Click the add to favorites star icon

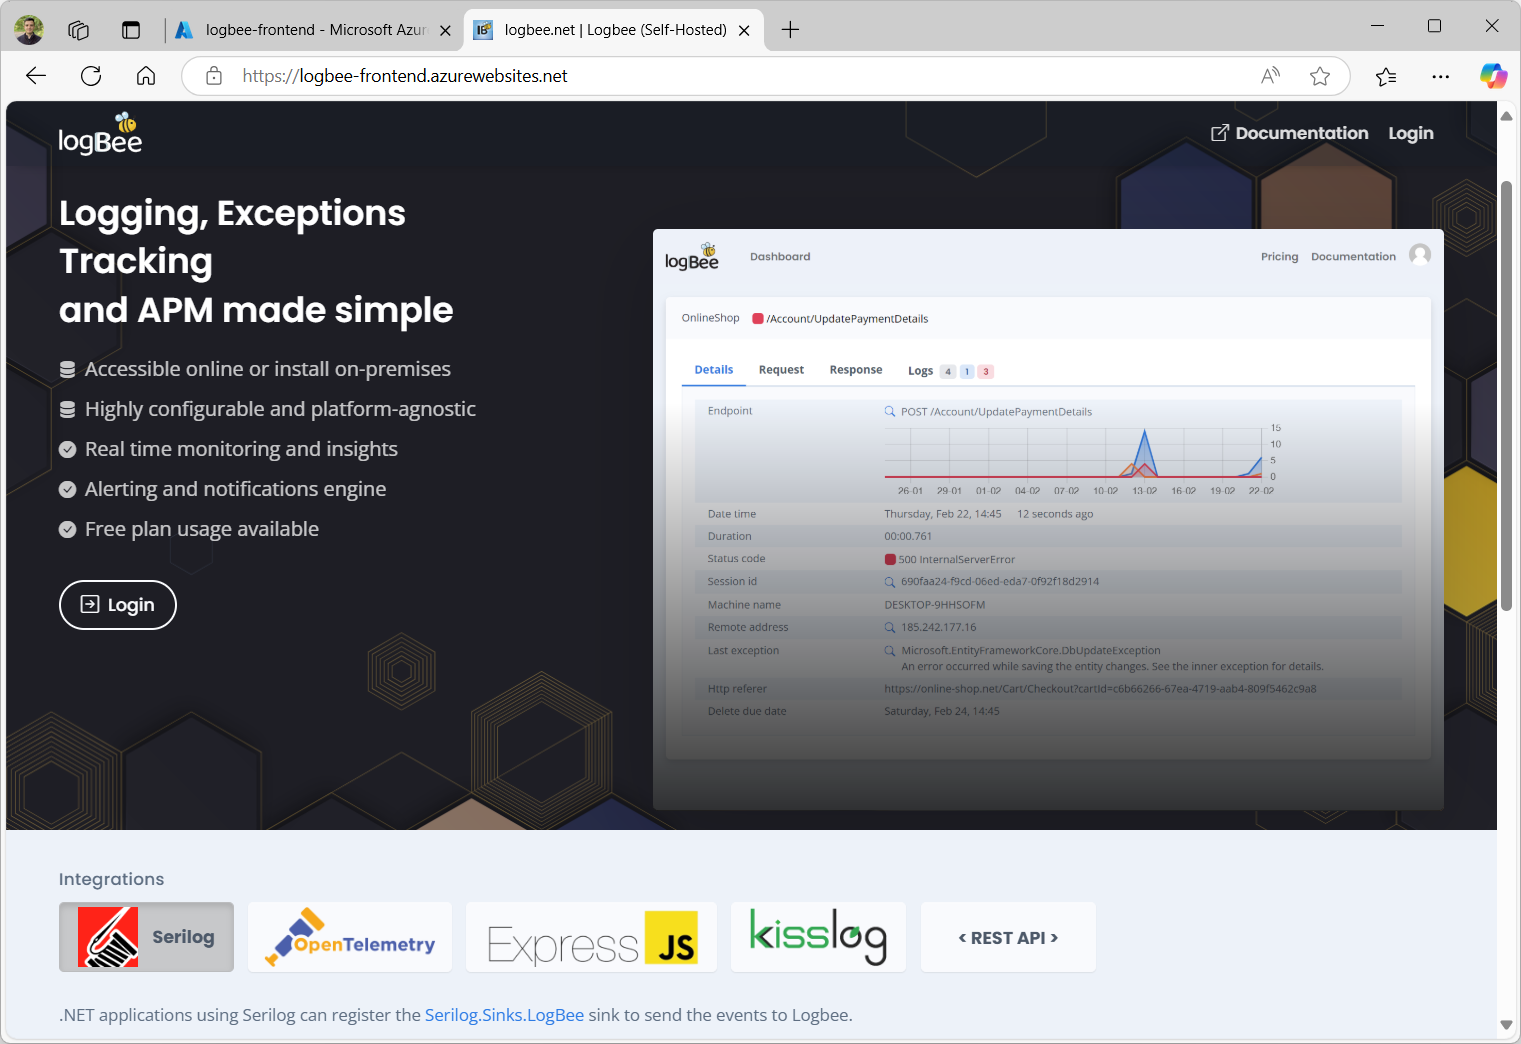[x=1320, y=75]
